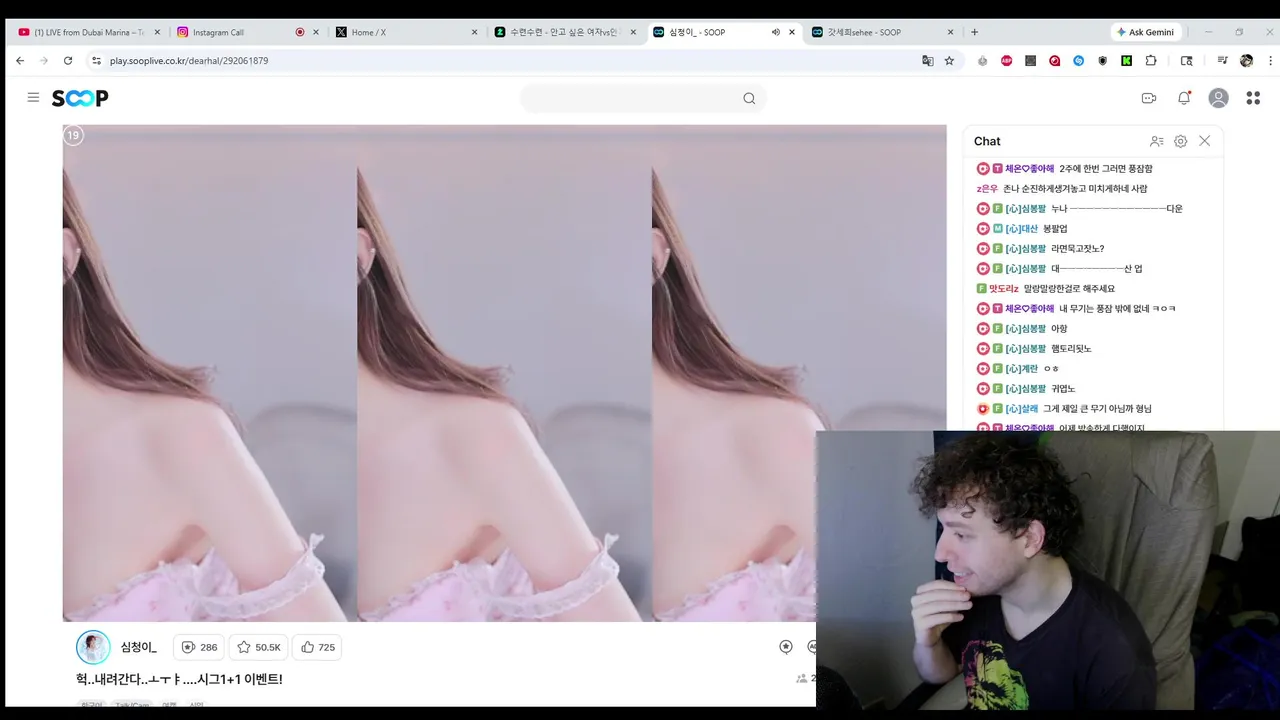Click the browser back arrow

(x=20, y=61)
